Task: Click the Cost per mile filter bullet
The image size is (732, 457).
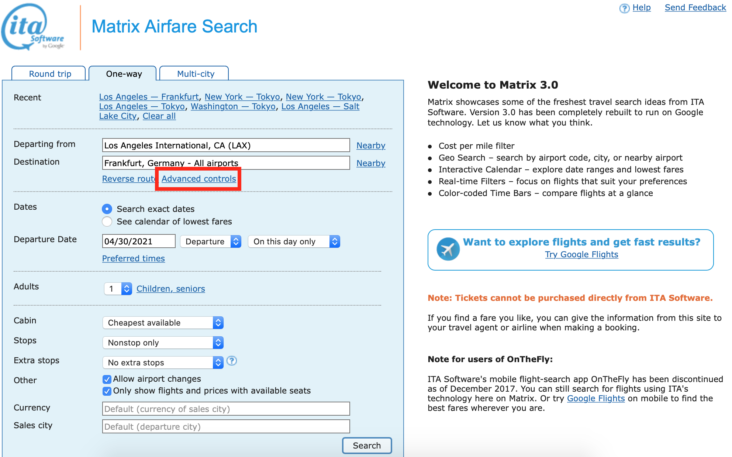Action: [x=476, y=146]
